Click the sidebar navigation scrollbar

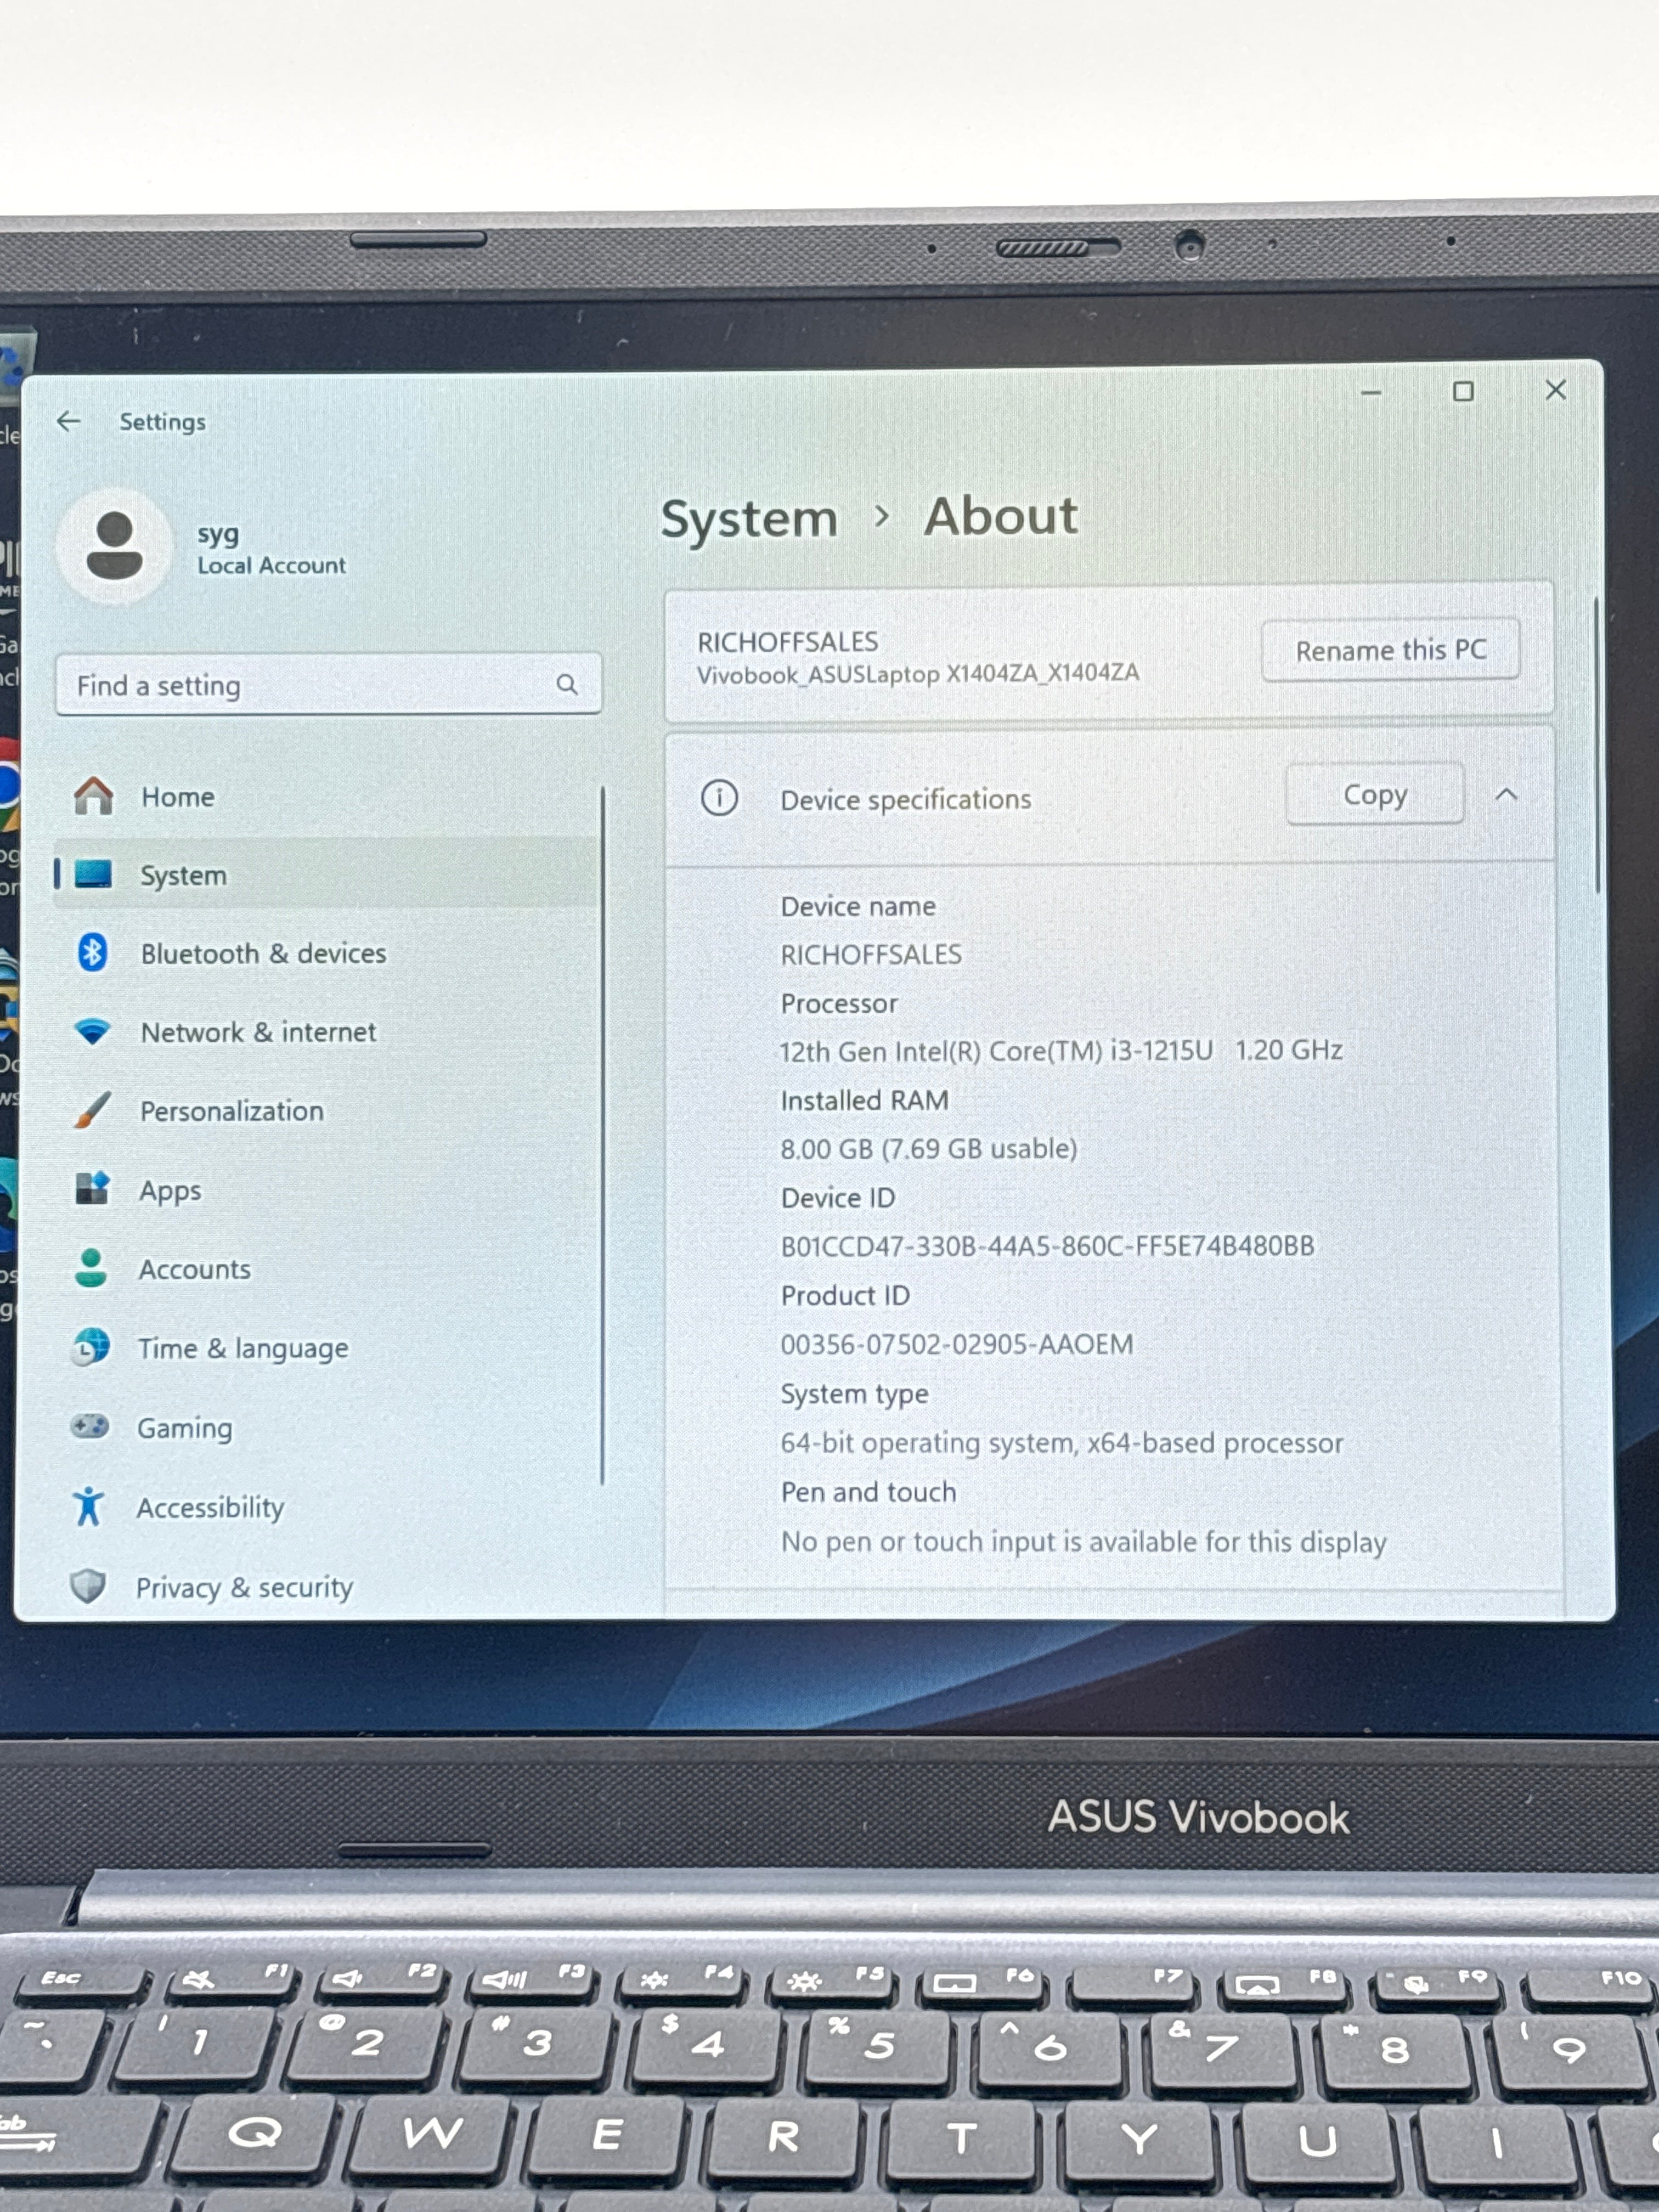point(602,1135)
